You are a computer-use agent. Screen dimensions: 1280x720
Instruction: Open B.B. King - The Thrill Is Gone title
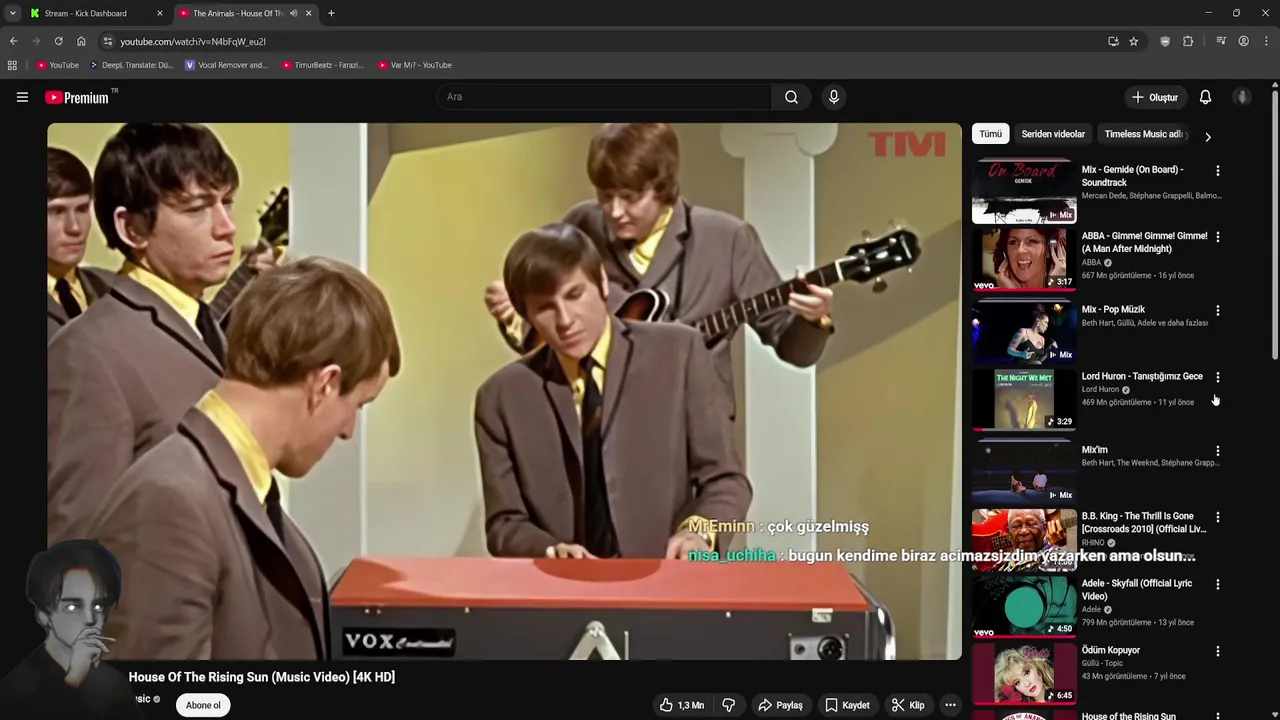[x=1144, y=522]
